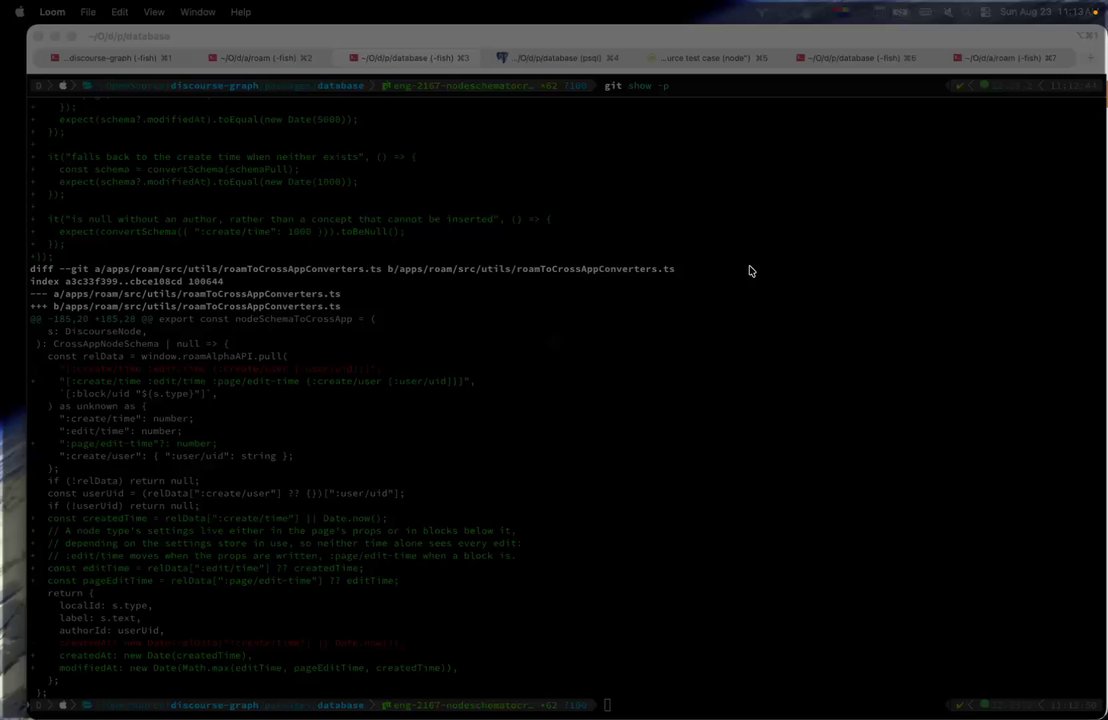Click the const createdTime = line
Viewport: 1108px width, 720px height.
(217, 518)
